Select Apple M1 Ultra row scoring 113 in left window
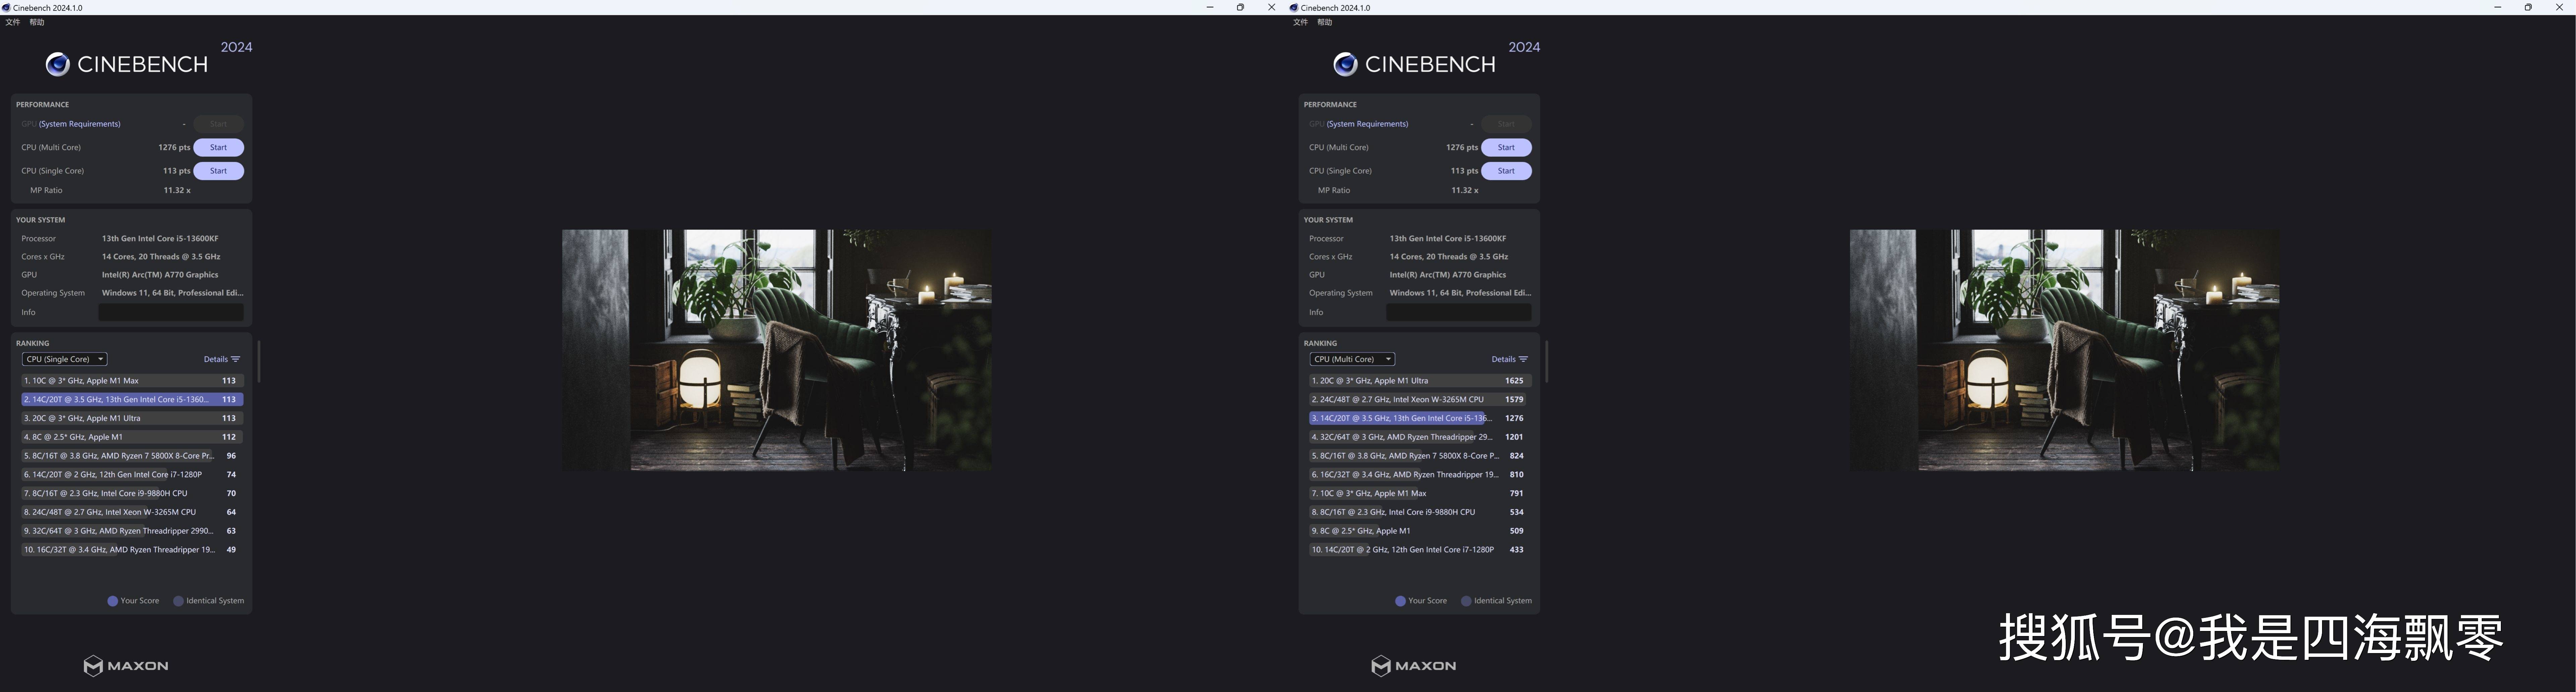This screenshot has height=692, width=2576. [132, 418]
